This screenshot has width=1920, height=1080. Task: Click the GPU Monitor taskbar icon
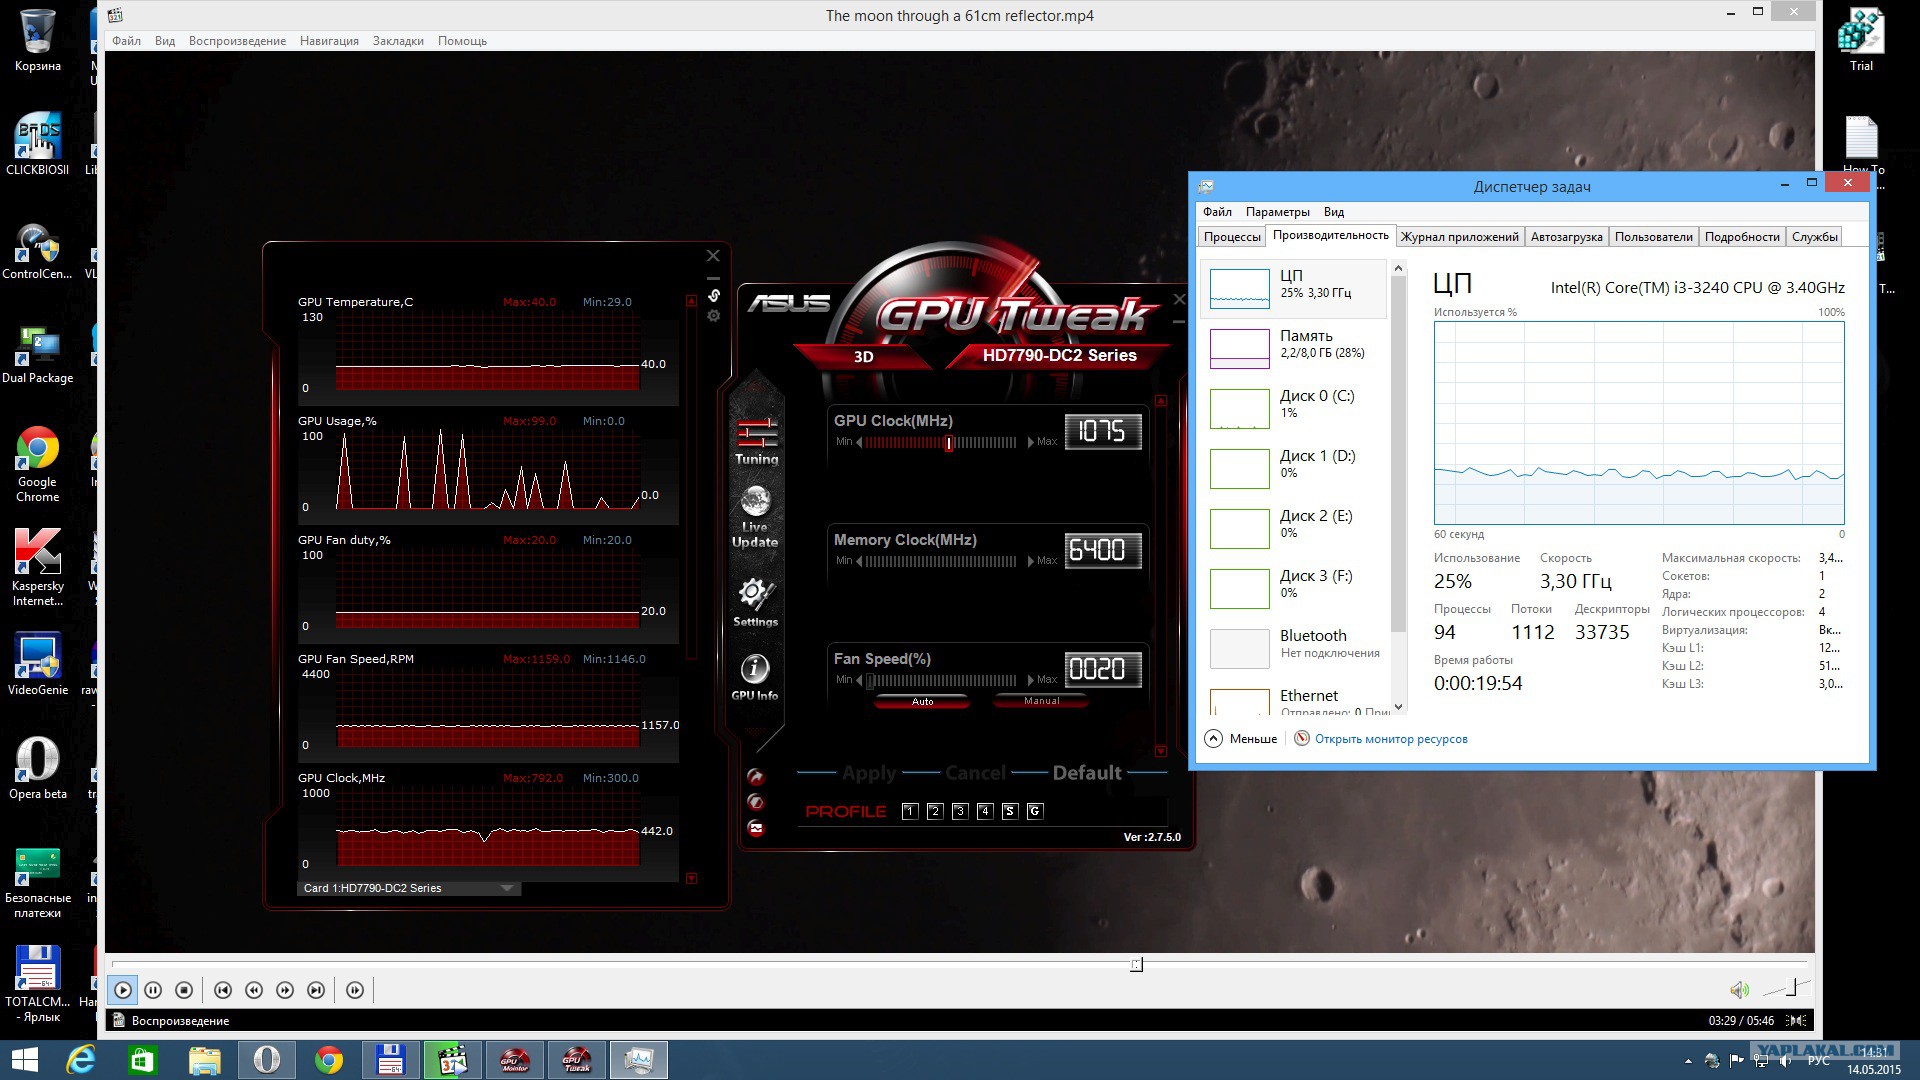point(515,1060)
